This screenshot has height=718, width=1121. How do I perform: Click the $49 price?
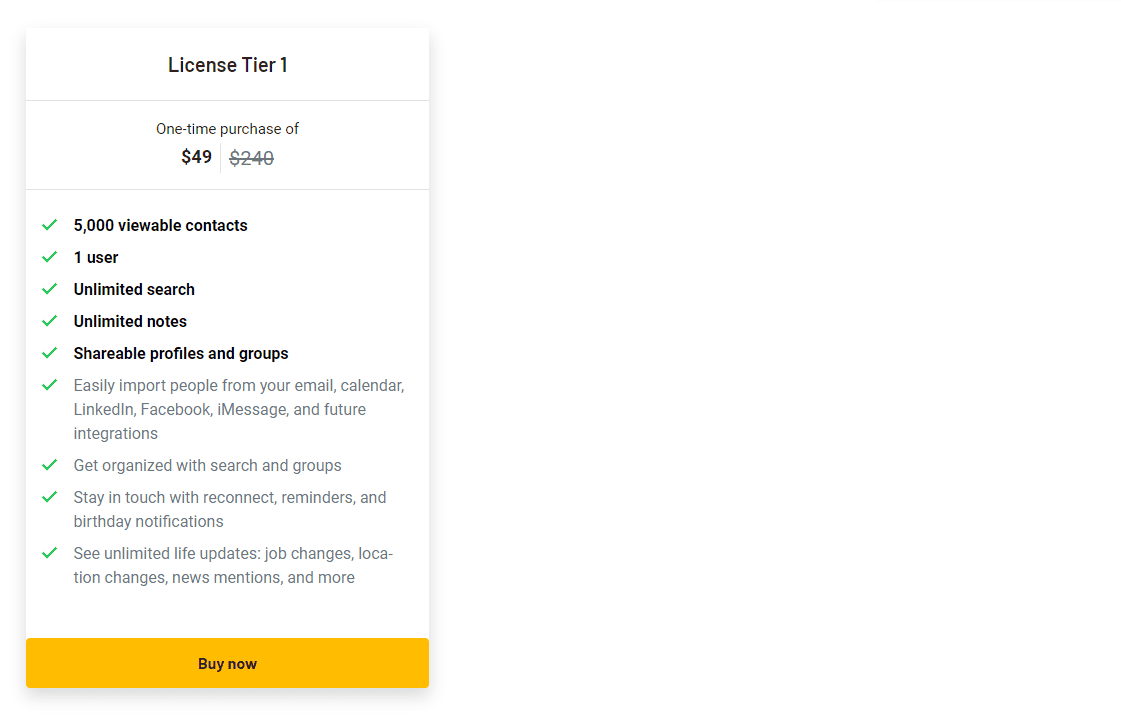click(x=197, y=157)
